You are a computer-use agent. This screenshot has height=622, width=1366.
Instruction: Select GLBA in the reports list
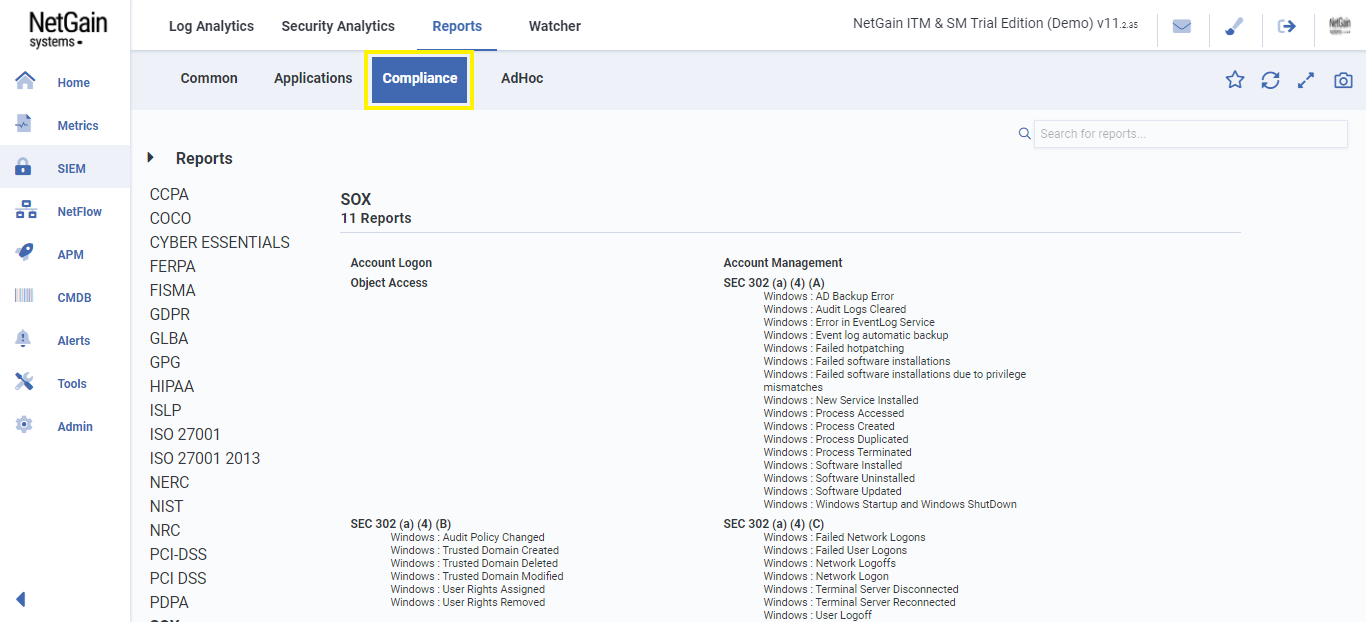pyautogui.click(x=169, y=338)
